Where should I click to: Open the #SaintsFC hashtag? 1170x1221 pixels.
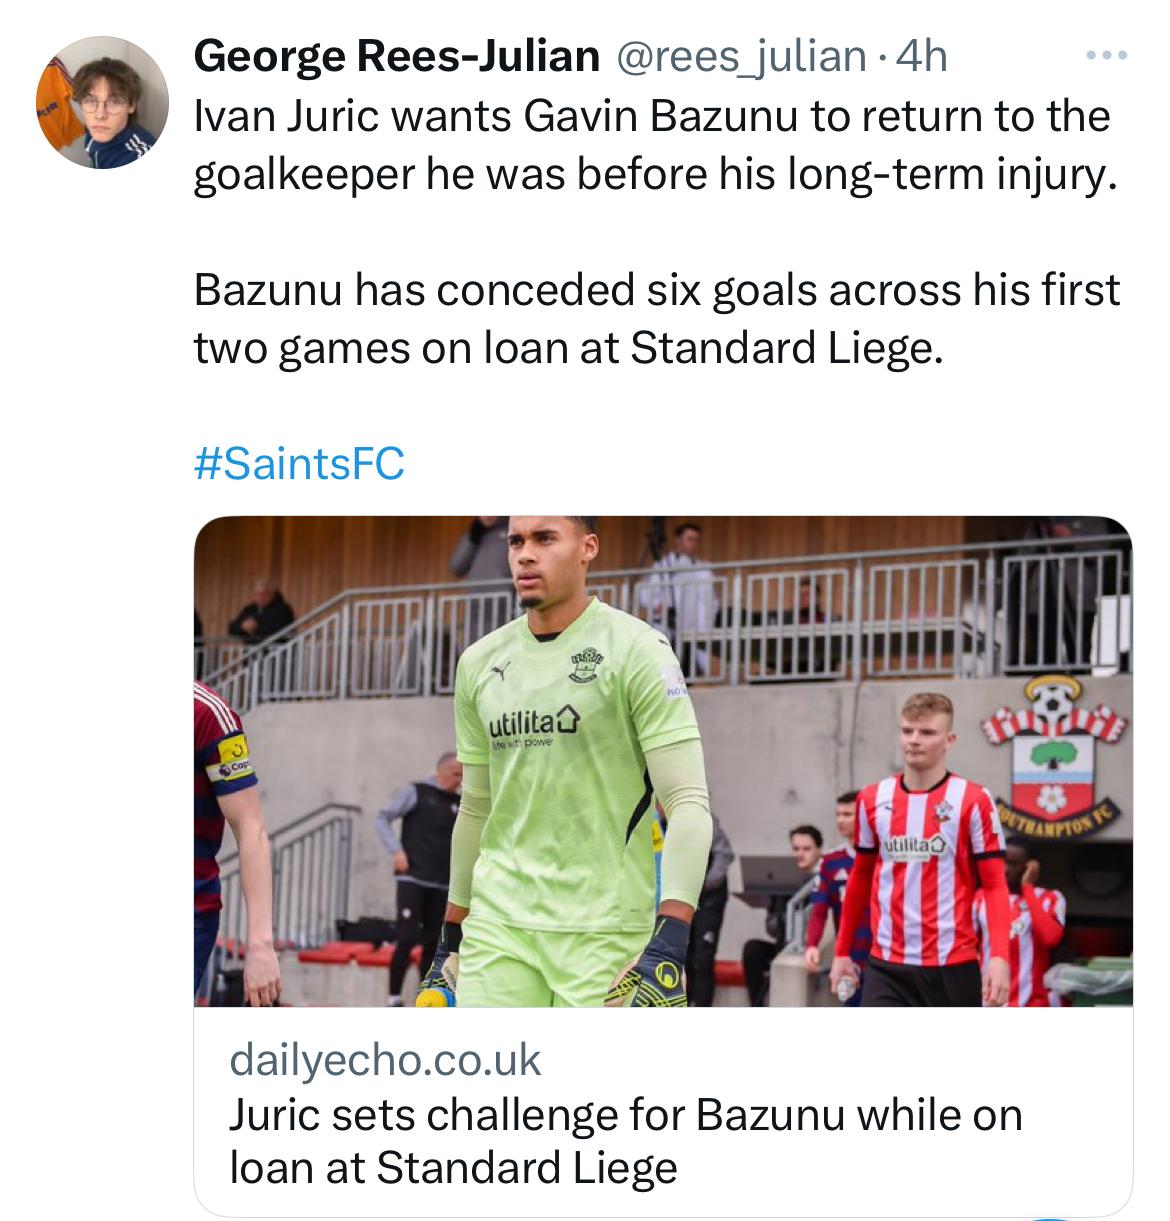299,463
